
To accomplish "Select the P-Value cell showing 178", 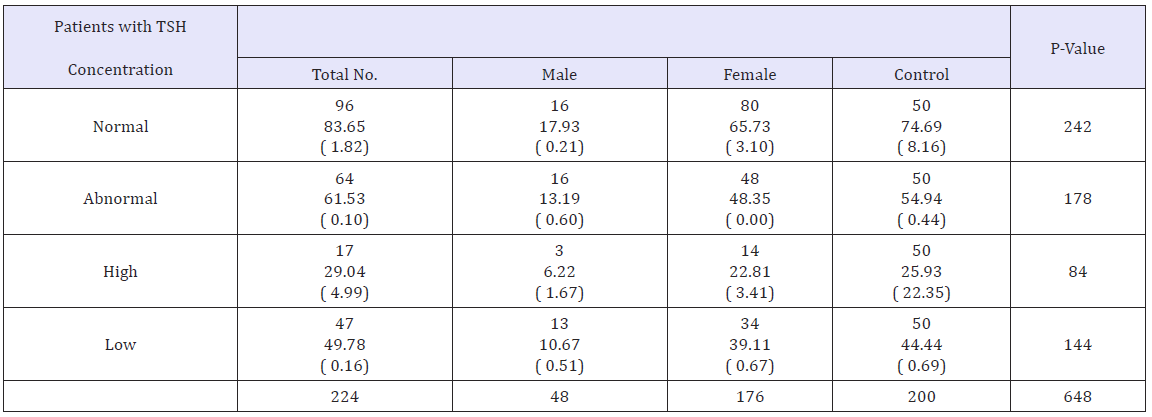I will (1077, 198).
